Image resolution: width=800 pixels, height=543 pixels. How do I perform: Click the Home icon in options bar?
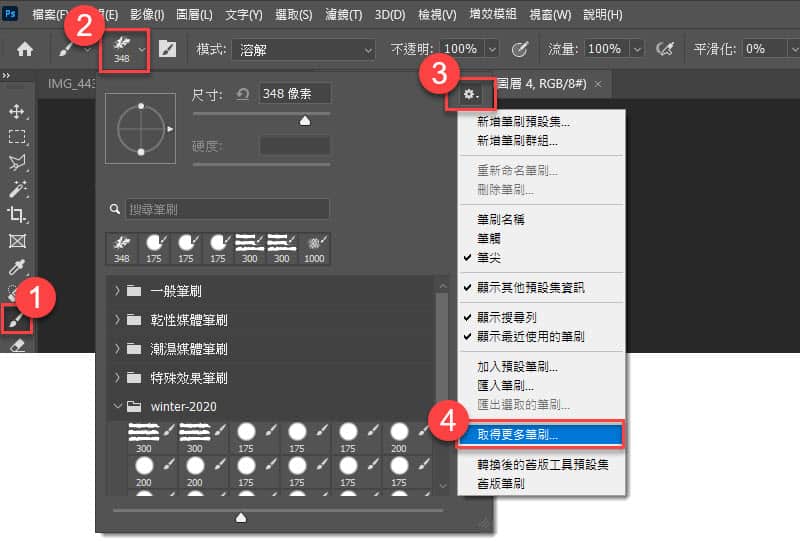pos(24,50)
